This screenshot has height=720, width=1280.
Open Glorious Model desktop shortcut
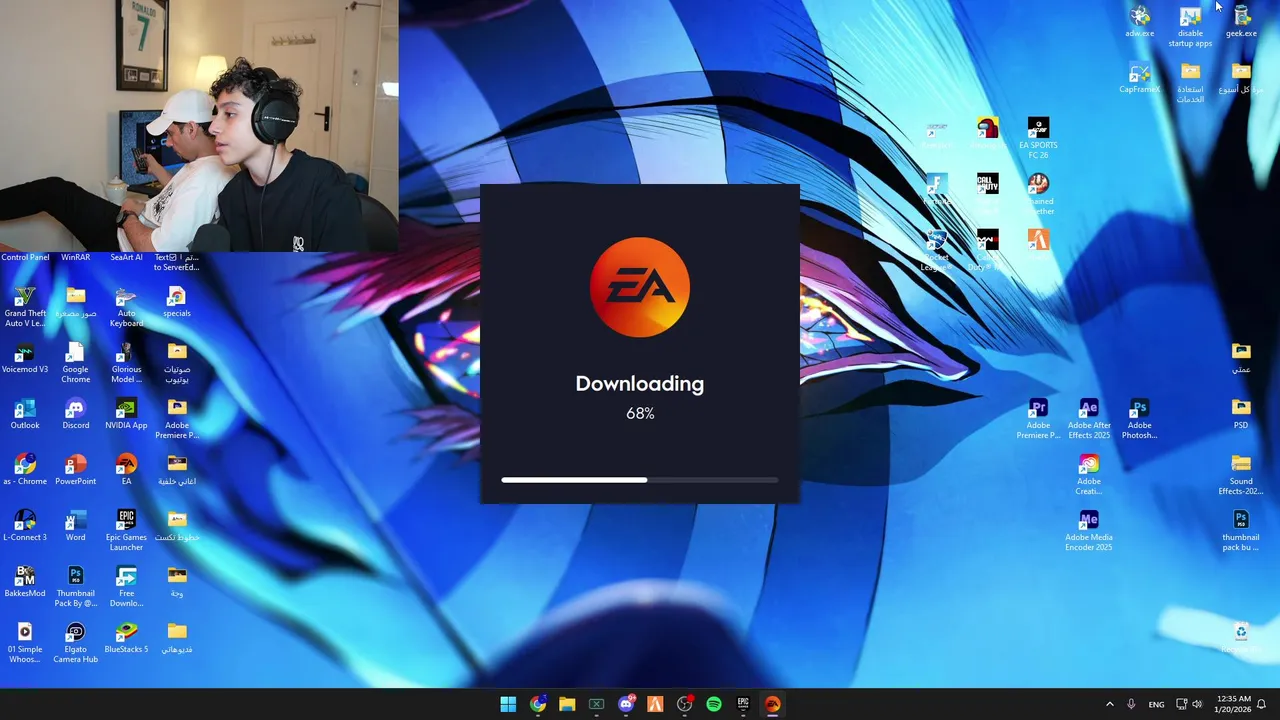pos(126,362)
